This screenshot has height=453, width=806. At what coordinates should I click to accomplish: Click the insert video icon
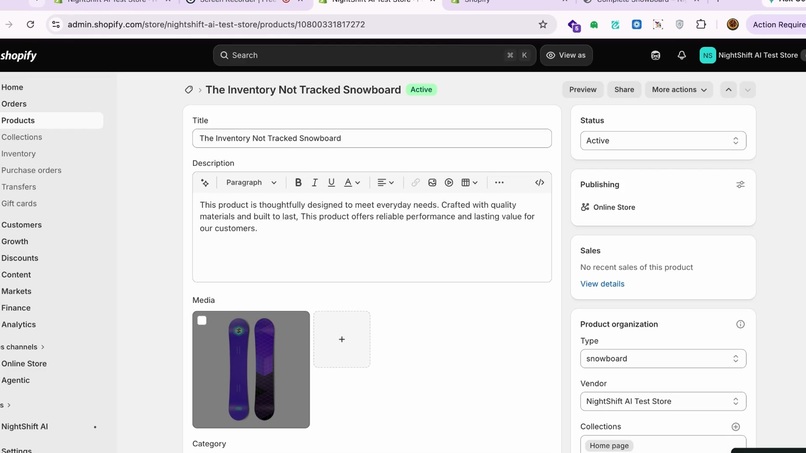pyautogui.click(x=449, y=183)
